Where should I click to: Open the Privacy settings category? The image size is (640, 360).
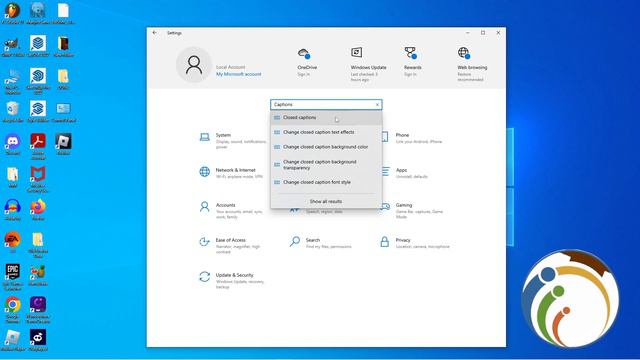[414, 243]
